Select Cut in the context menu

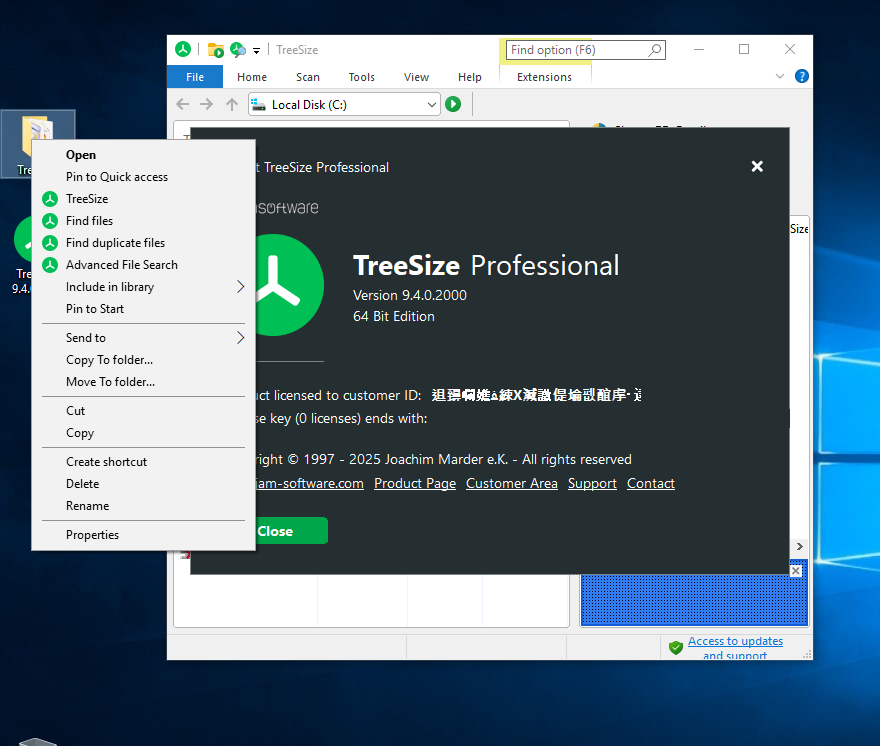click(144, 411)
